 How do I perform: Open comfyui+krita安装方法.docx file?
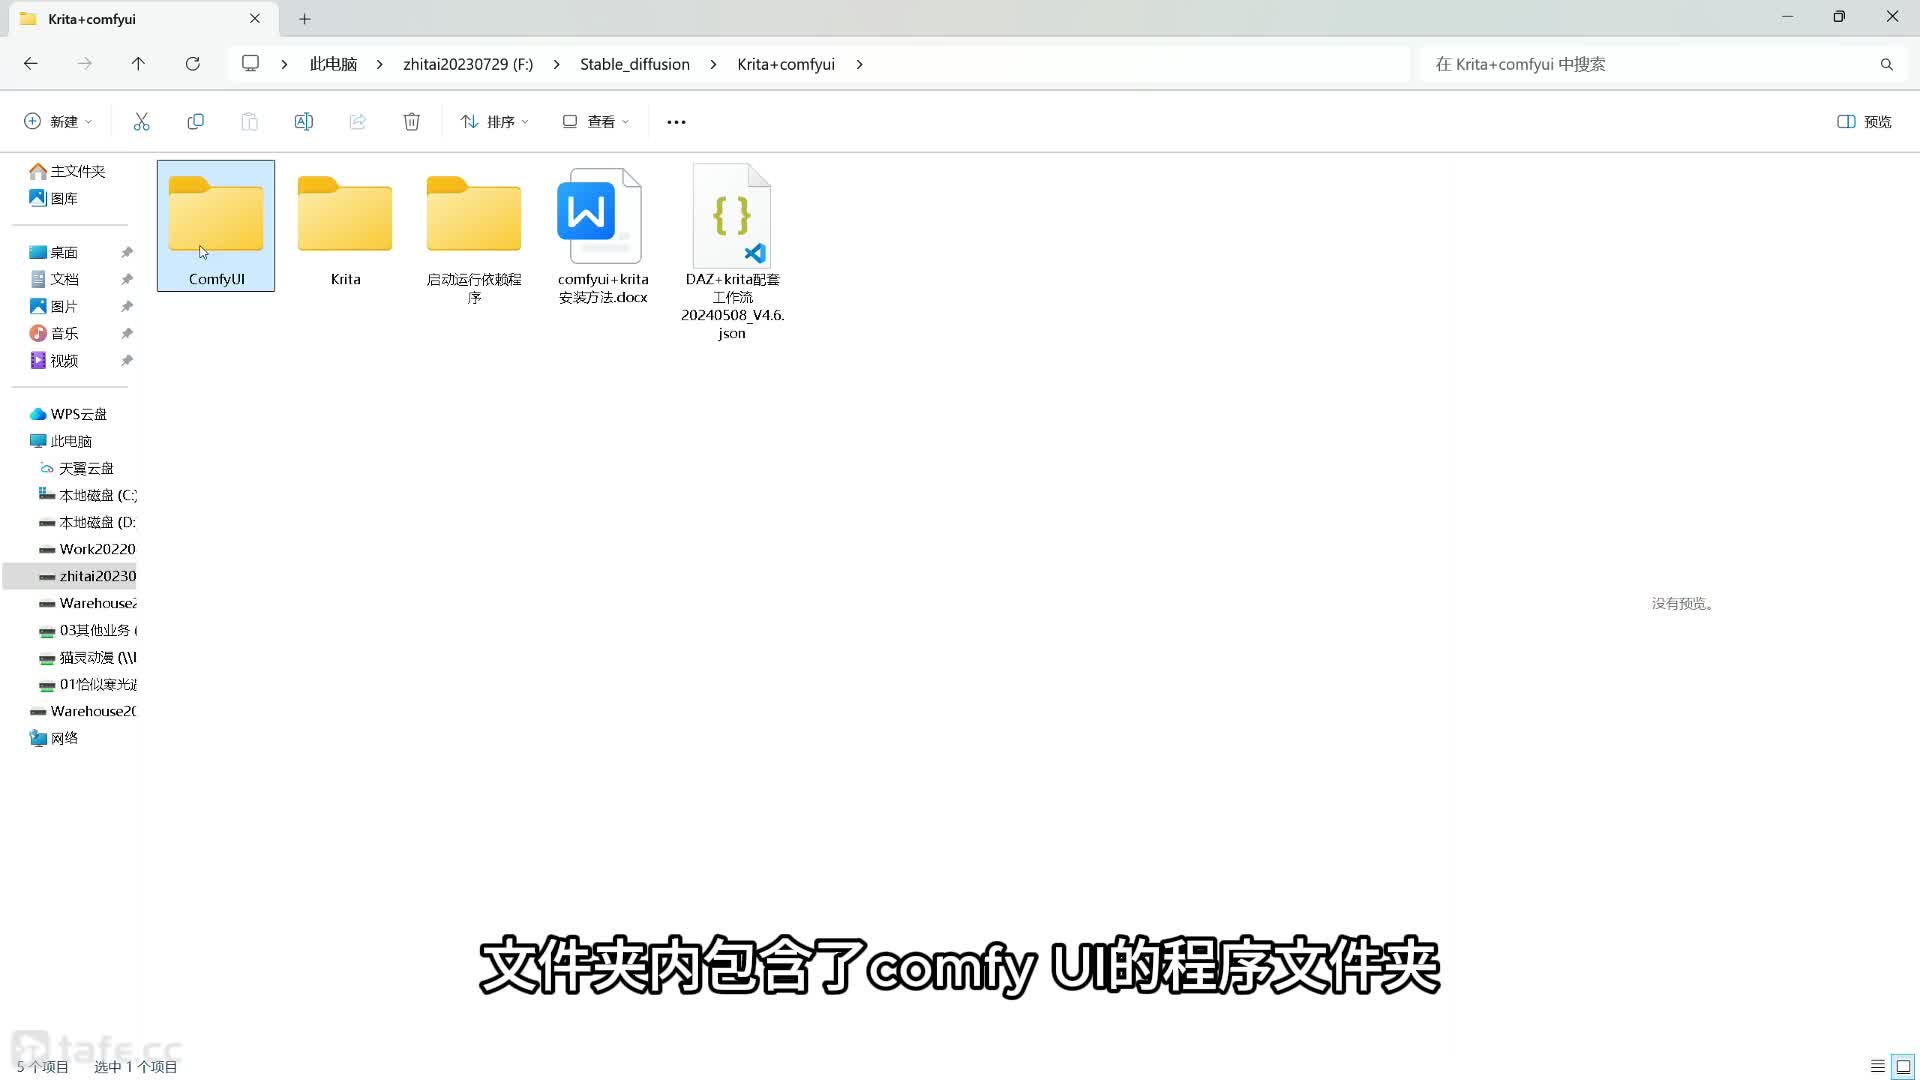(603, 235)
